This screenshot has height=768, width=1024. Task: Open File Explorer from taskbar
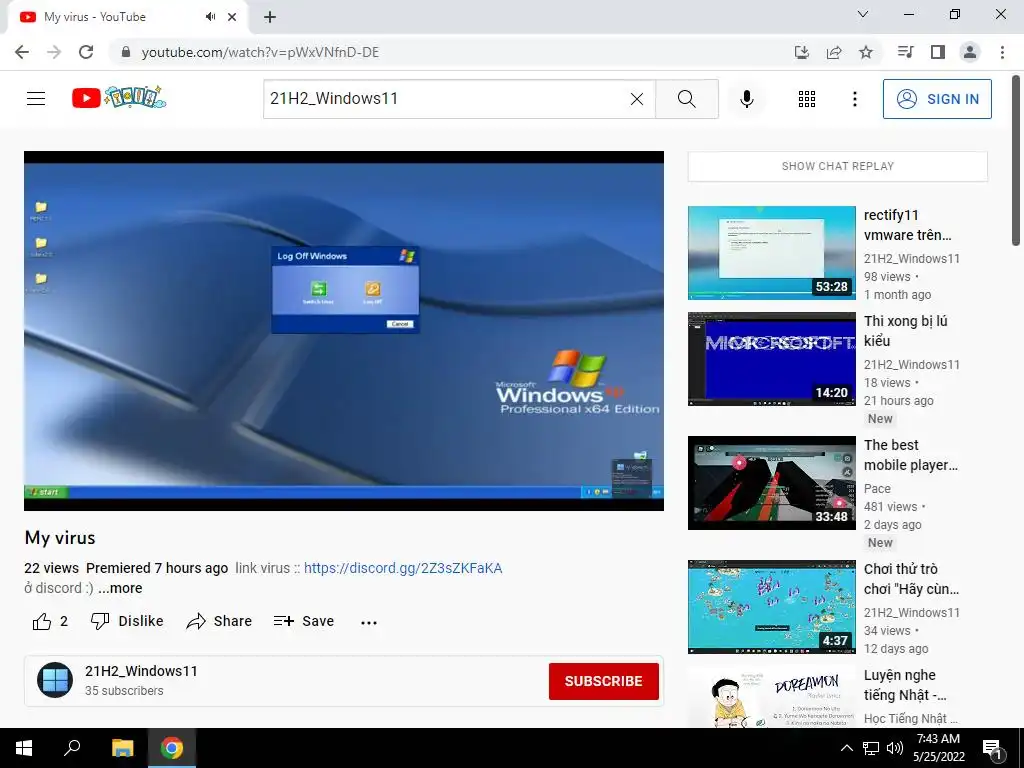122,748
